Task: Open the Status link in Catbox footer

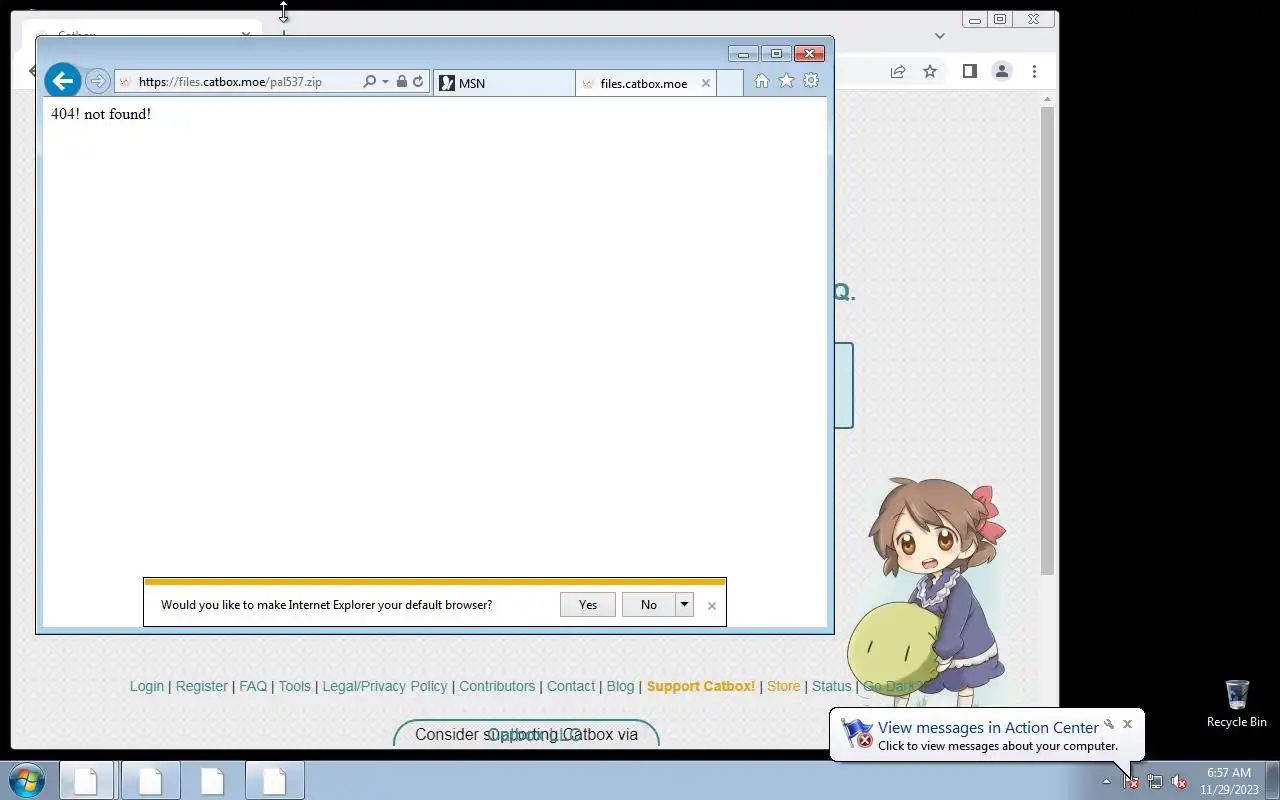Action: click(x=831, y=686)
